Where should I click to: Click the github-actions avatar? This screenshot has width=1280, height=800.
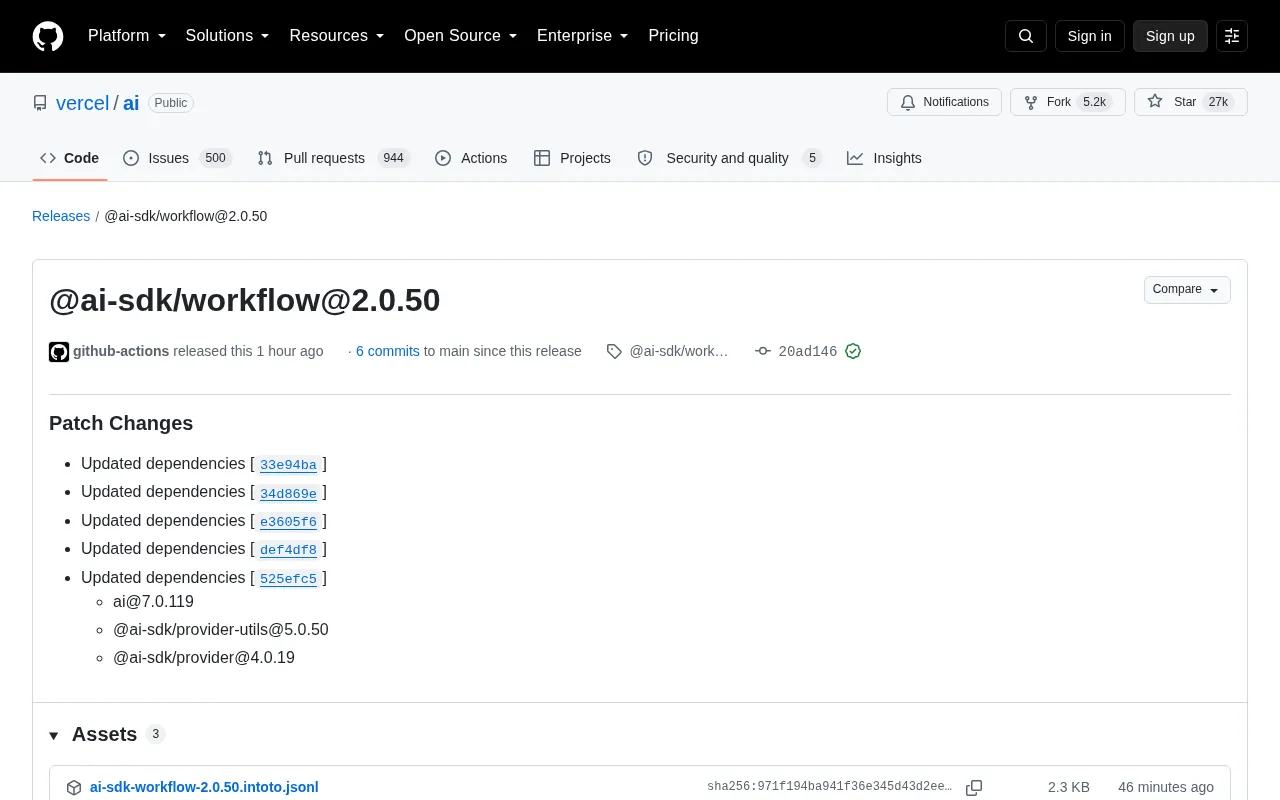[x=59, y=351]
